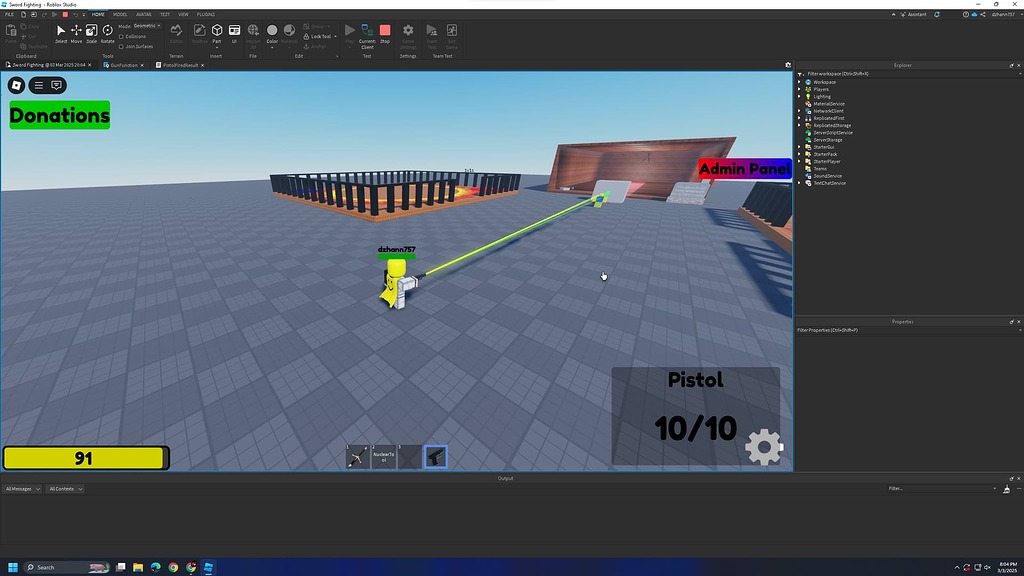Viewport: 1024px width, 576px height.
Task: Close the GunFunction tab
Action: click(x=142, y=65)
